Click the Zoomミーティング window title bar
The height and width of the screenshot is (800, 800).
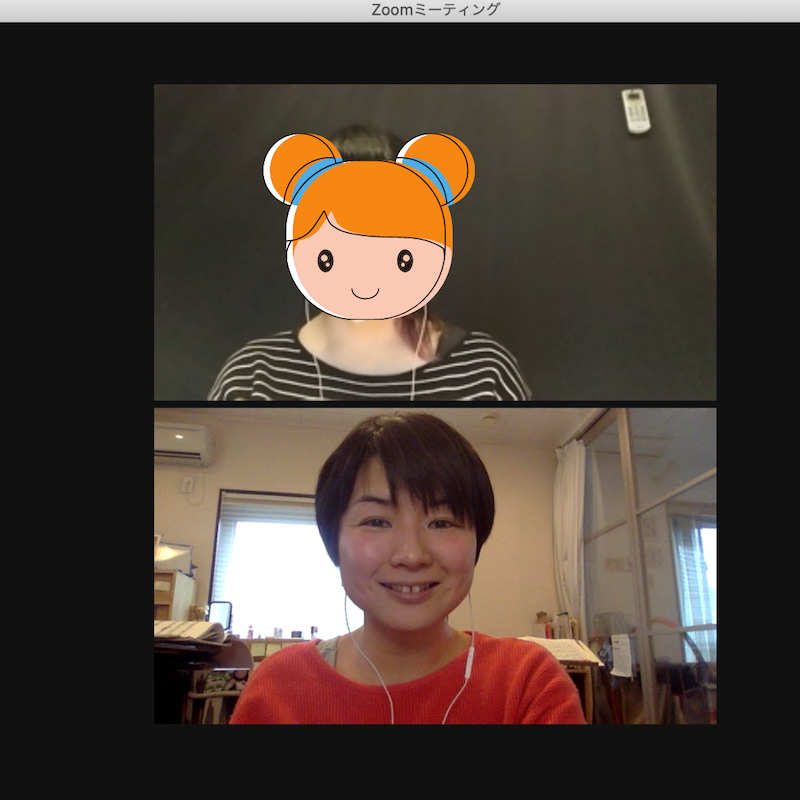400,10
